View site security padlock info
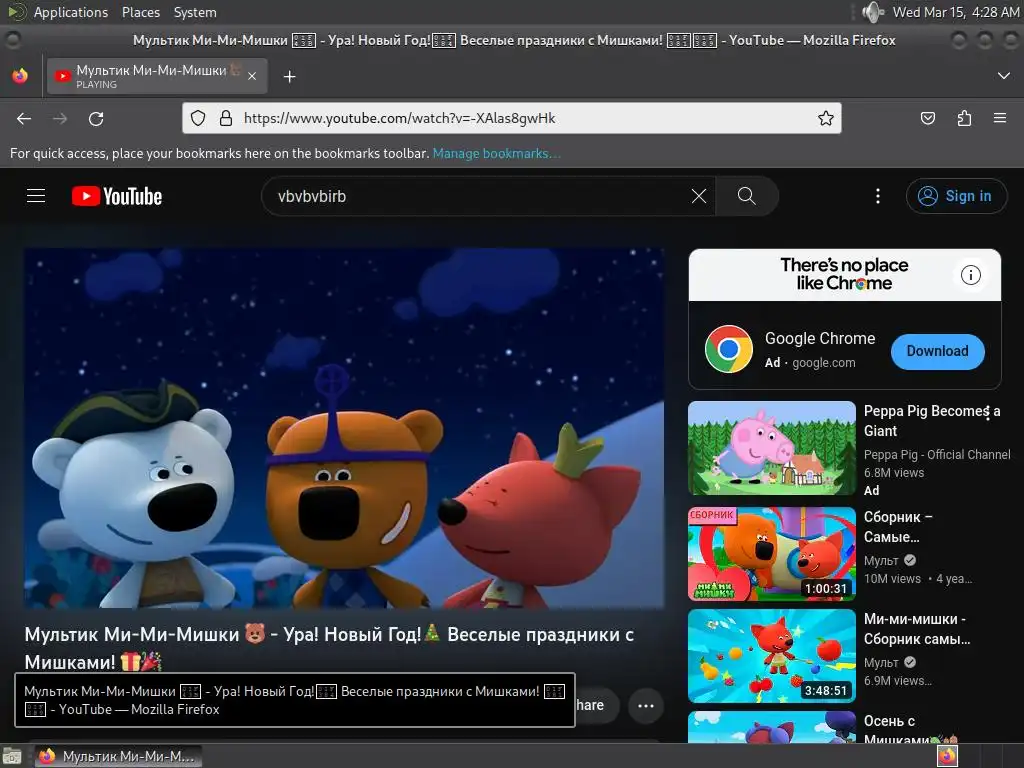Image resolution: width=1024 pixels, height=768 pixels. click(226, 118)
